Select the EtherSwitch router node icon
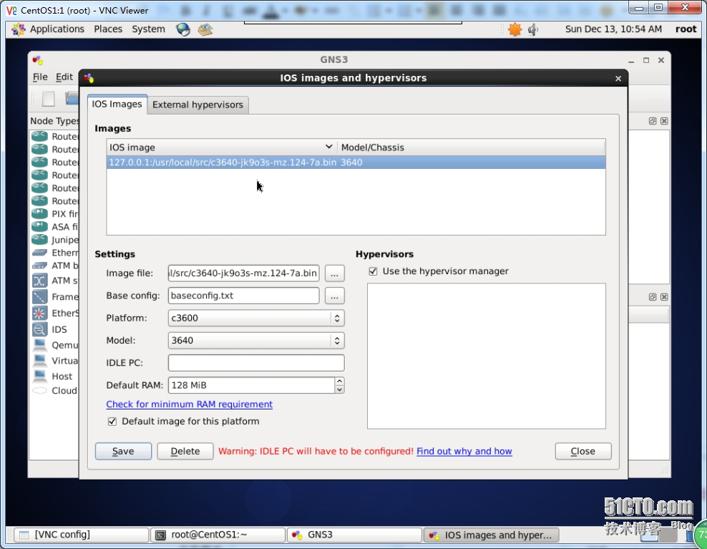The height and width of the screenshot is (549, 707). click(40, 313)
